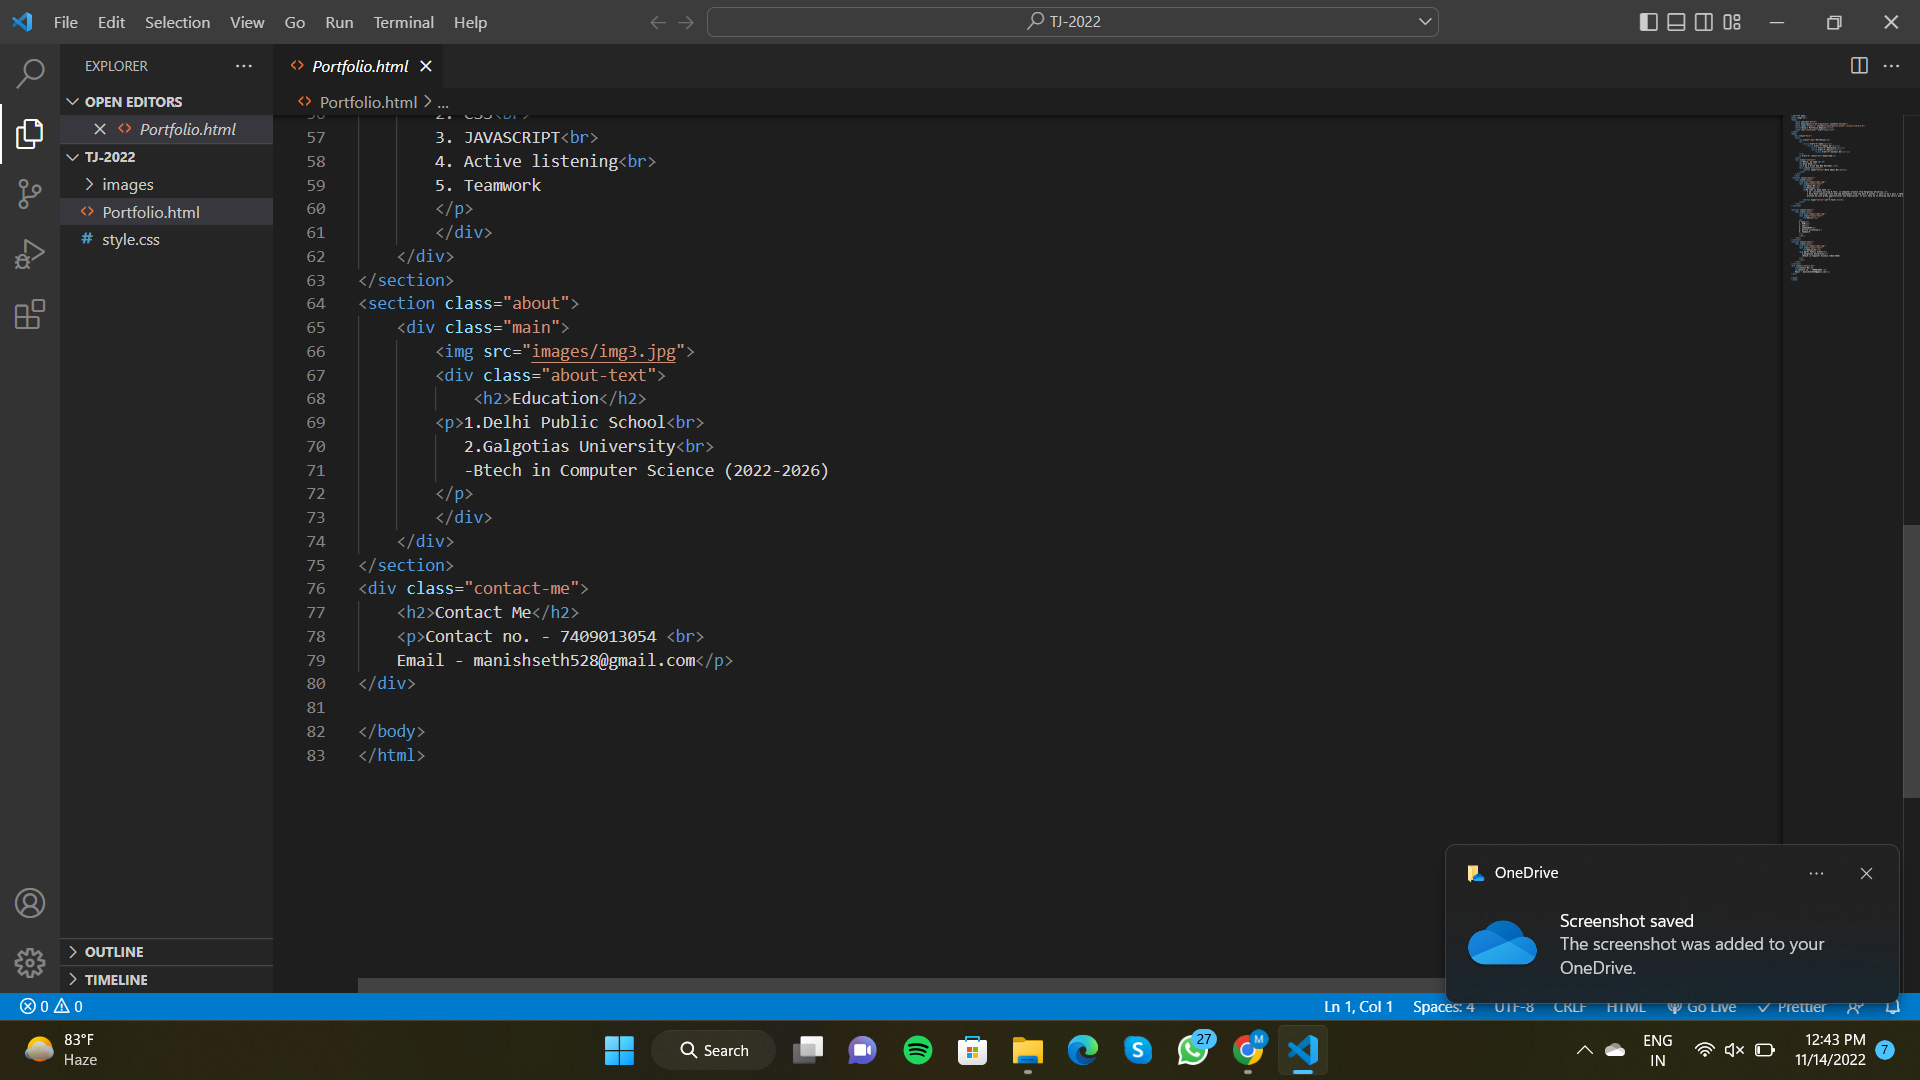Screen dimensions: 1920x1080
Task: Click the Search icon in the activity bar
Action: pos(30,73)
